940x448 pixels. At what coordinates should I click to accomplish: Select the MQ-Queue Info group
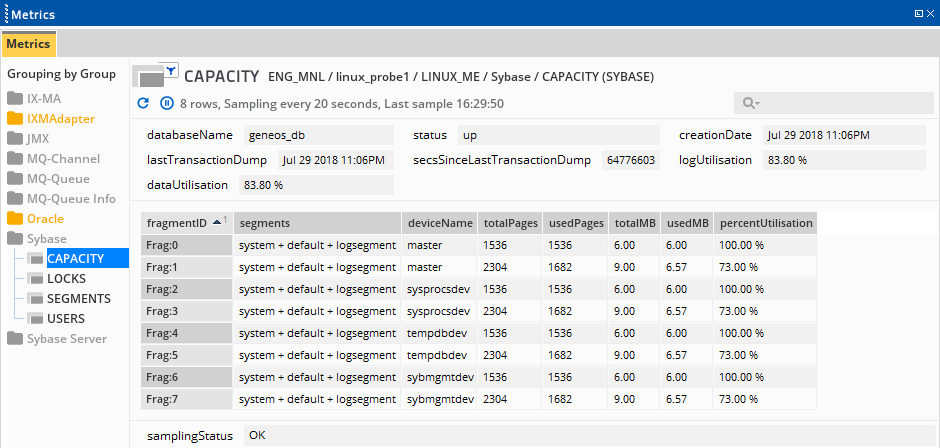(x=71, y=199)
